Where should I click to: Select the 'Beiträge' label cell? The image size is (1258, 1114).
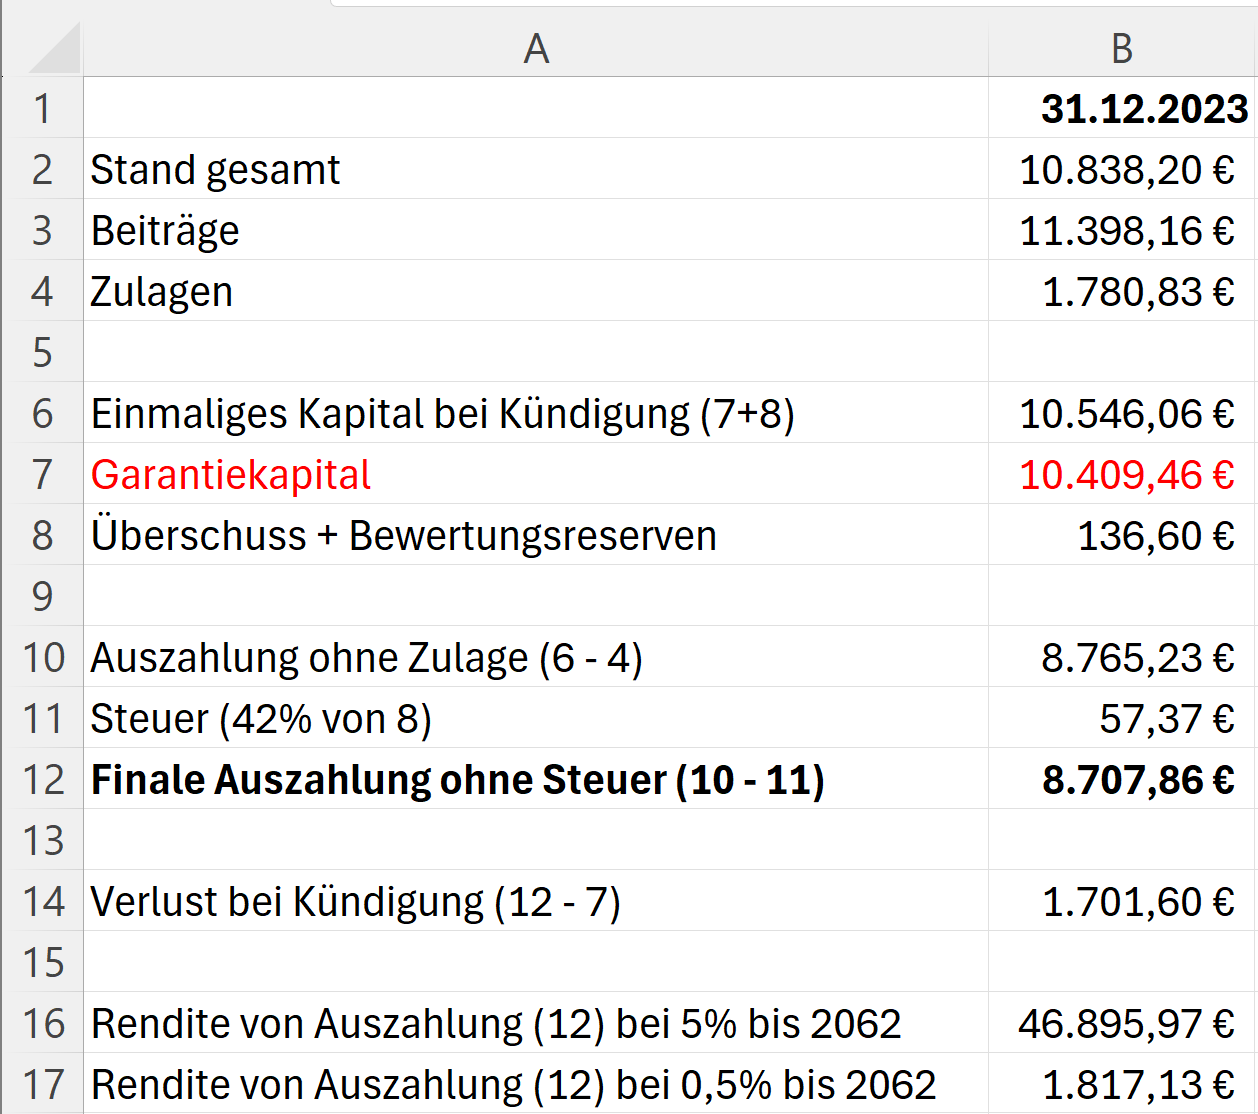(x=166, y=231)
